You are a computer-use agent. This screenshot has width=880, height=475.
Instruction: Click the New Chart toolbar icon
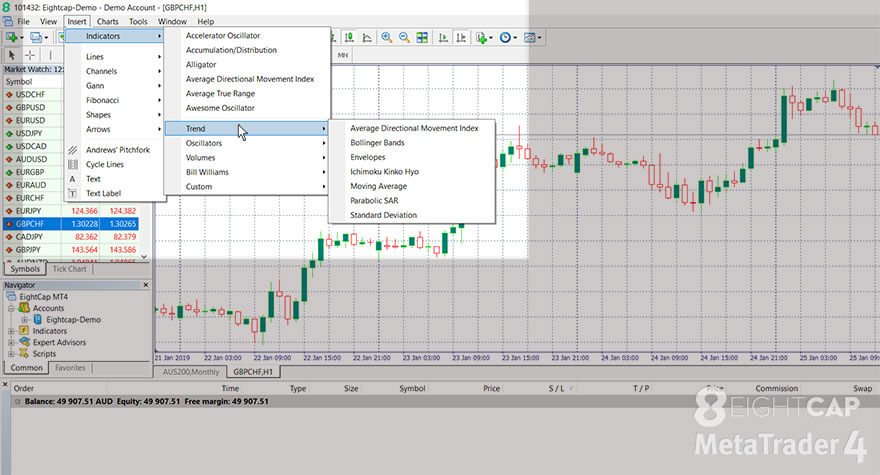point(11,38)
